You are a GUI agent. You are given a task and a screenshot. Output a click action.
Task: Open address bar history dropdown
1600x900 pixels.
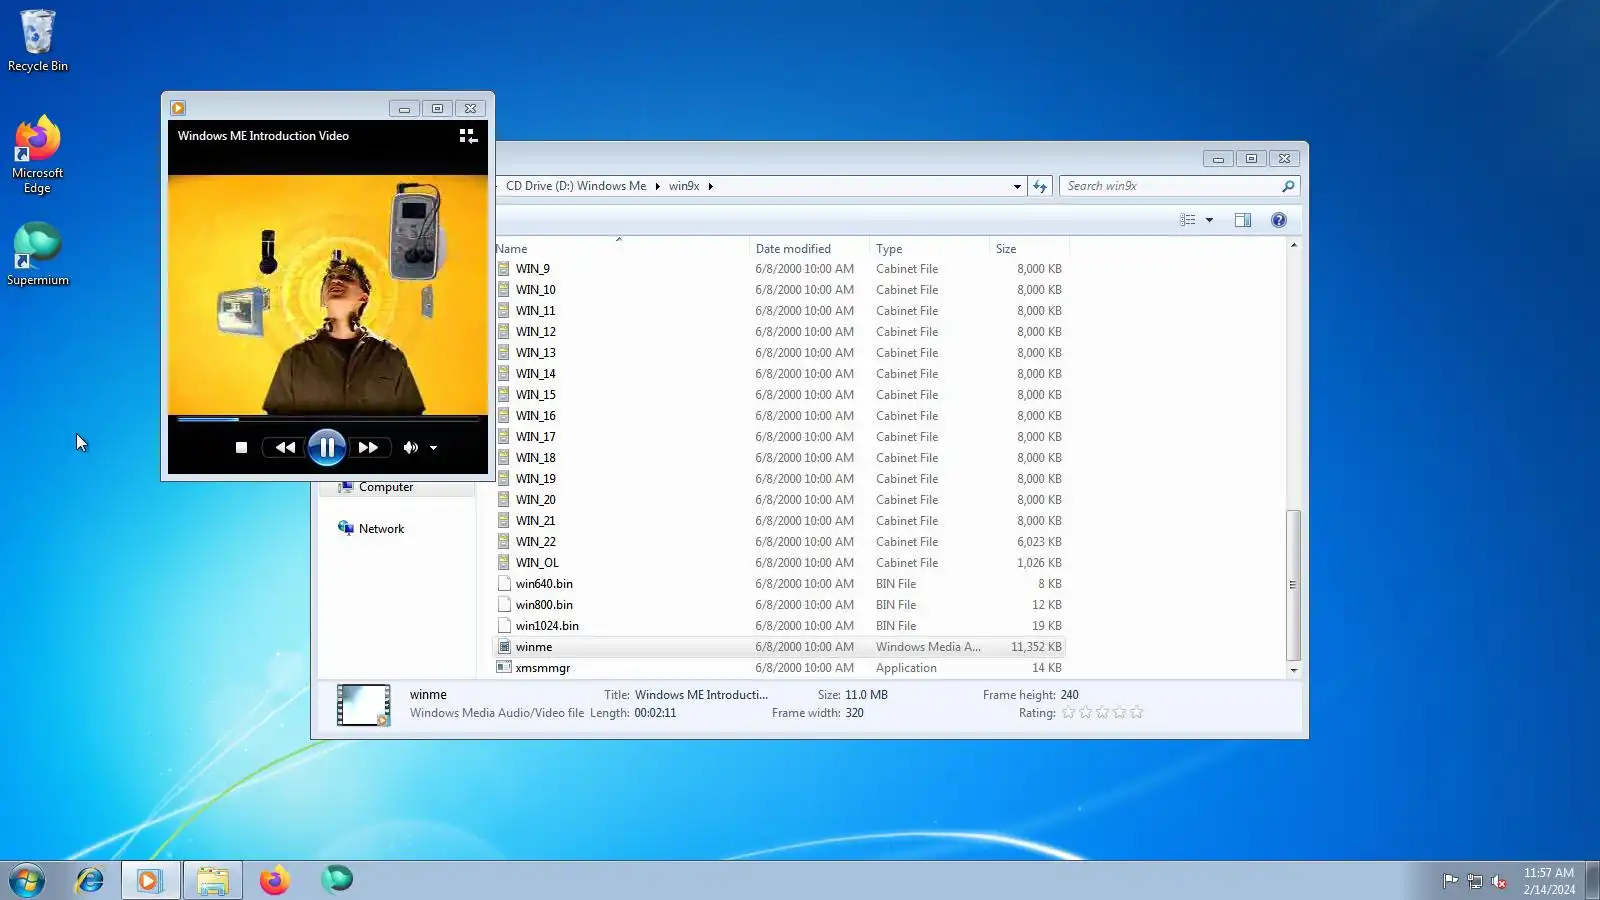[x=1017, y=186]
